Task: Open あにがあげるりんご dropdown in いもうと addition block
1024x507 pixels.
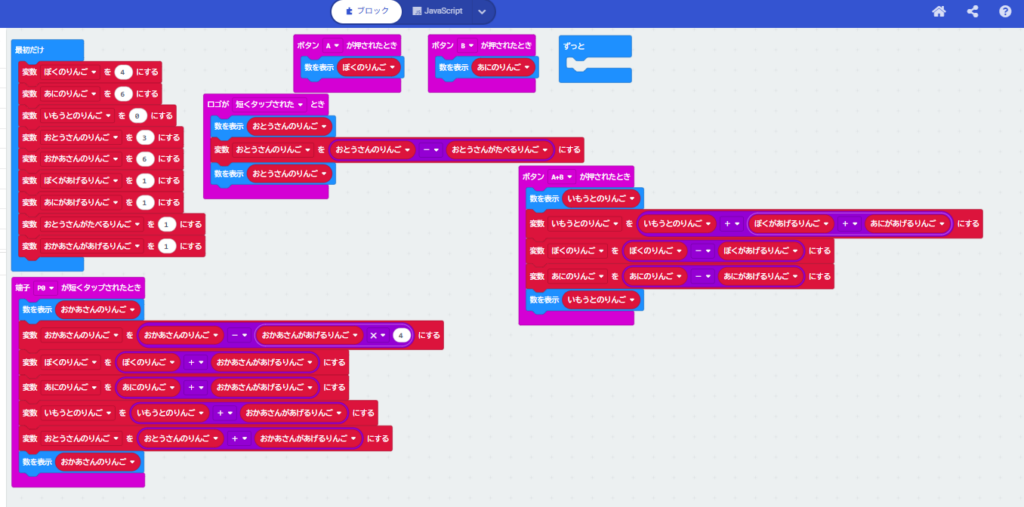Action: click(x=908, y=223)
